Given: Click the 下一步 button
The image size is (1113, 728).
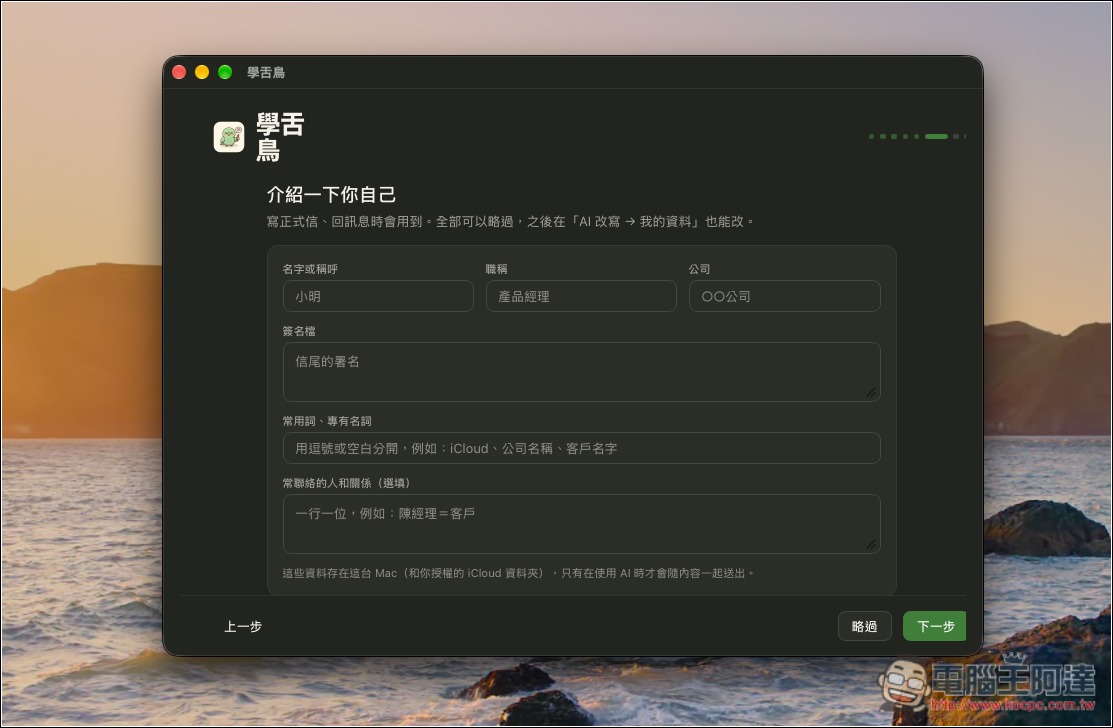Looking at the screenshot, I should coord(934,627).
